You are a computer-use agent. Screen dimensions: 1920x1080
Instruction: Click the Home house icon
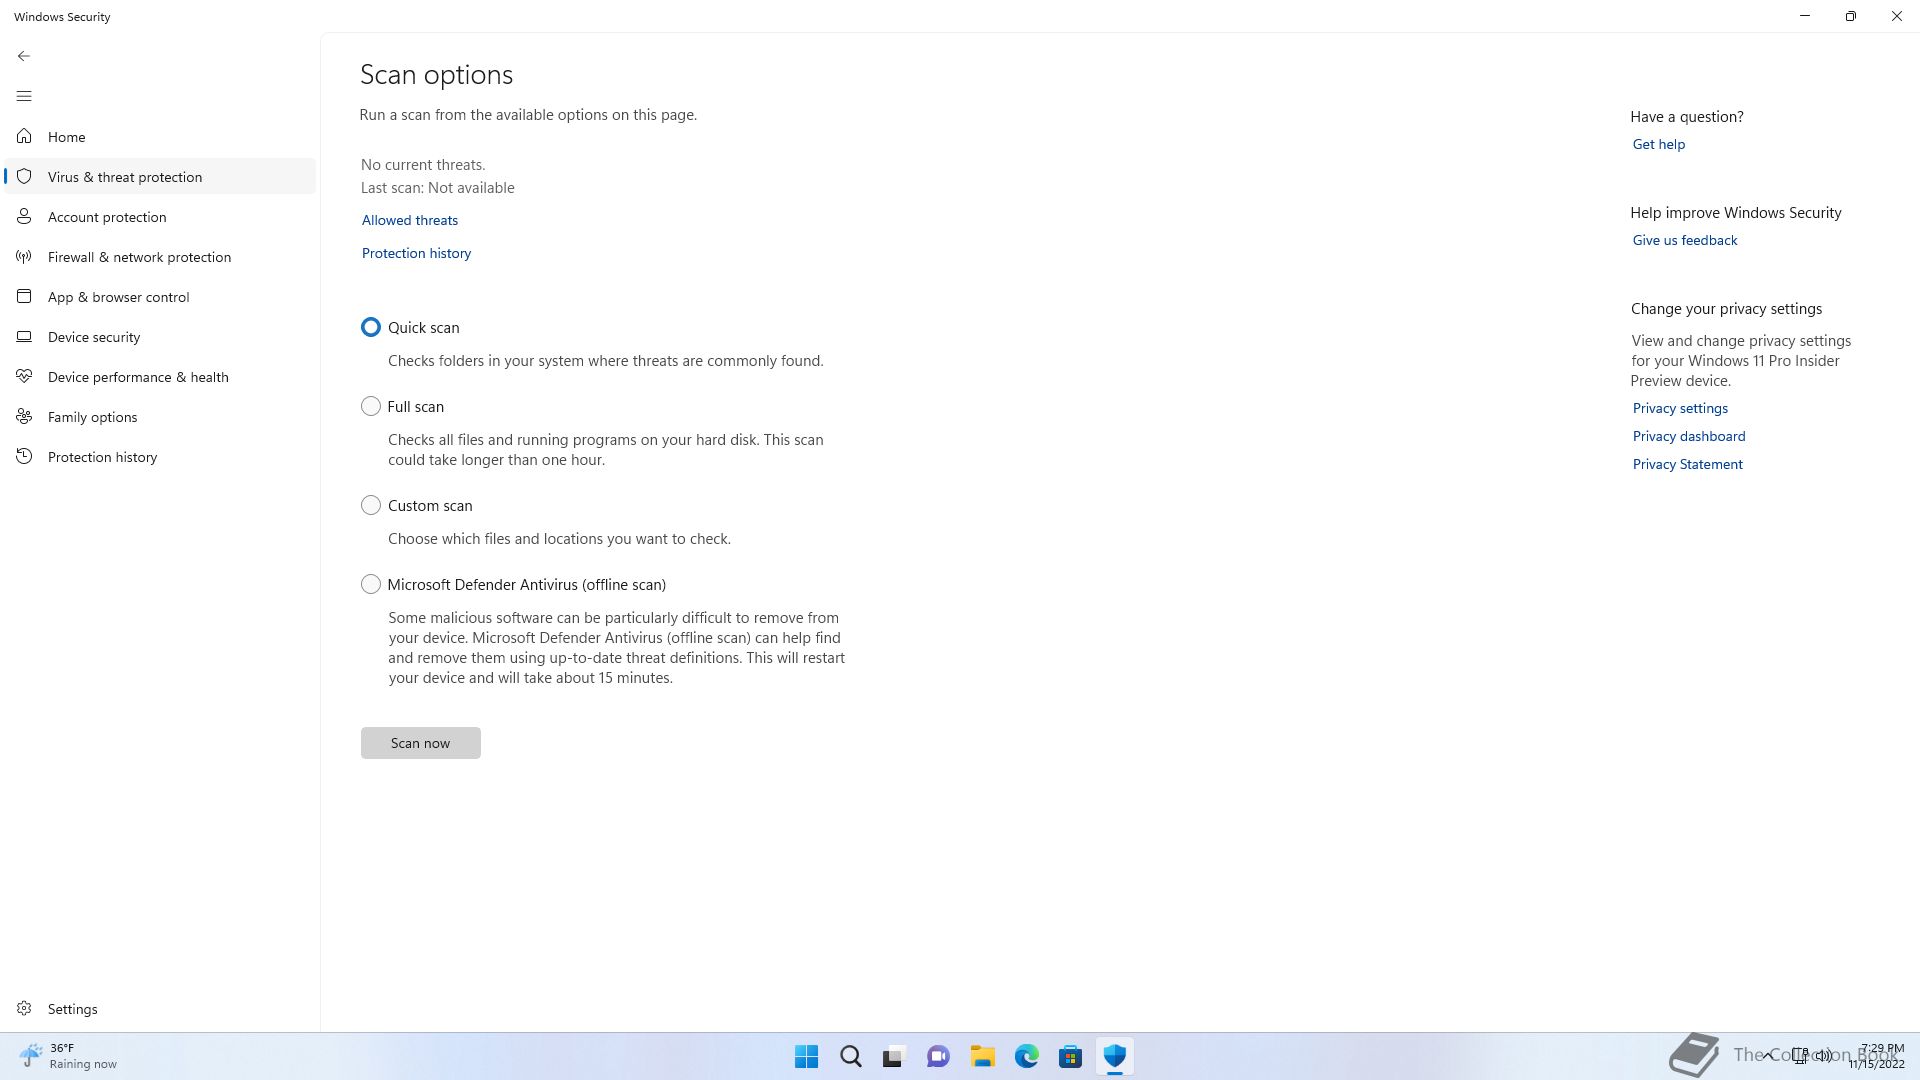point(24,136)
